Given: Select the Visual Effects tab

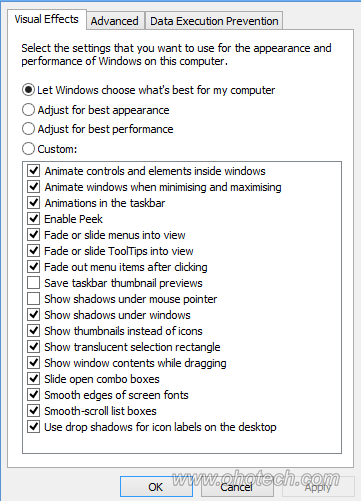Looking at the screenshot, I should [47, 19].
